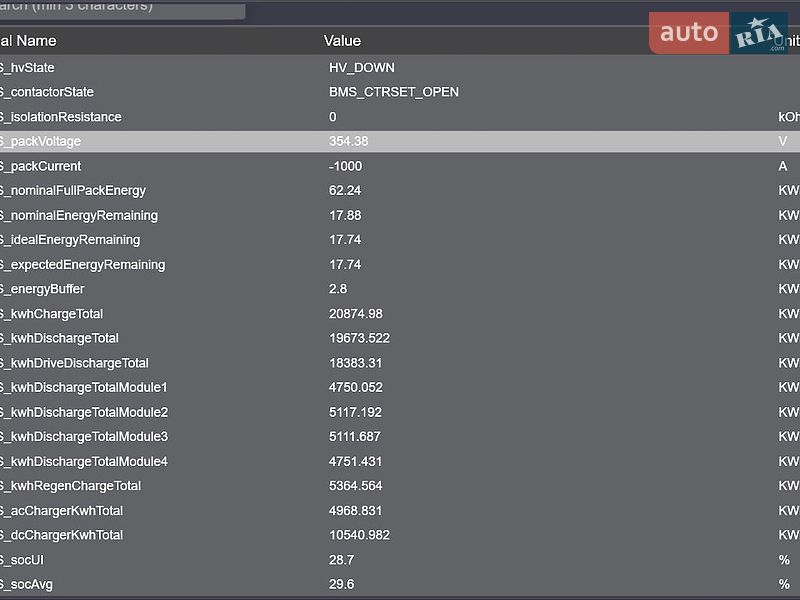Select the socAvg signal row
The image size is (800, 600).
point(400,584)
